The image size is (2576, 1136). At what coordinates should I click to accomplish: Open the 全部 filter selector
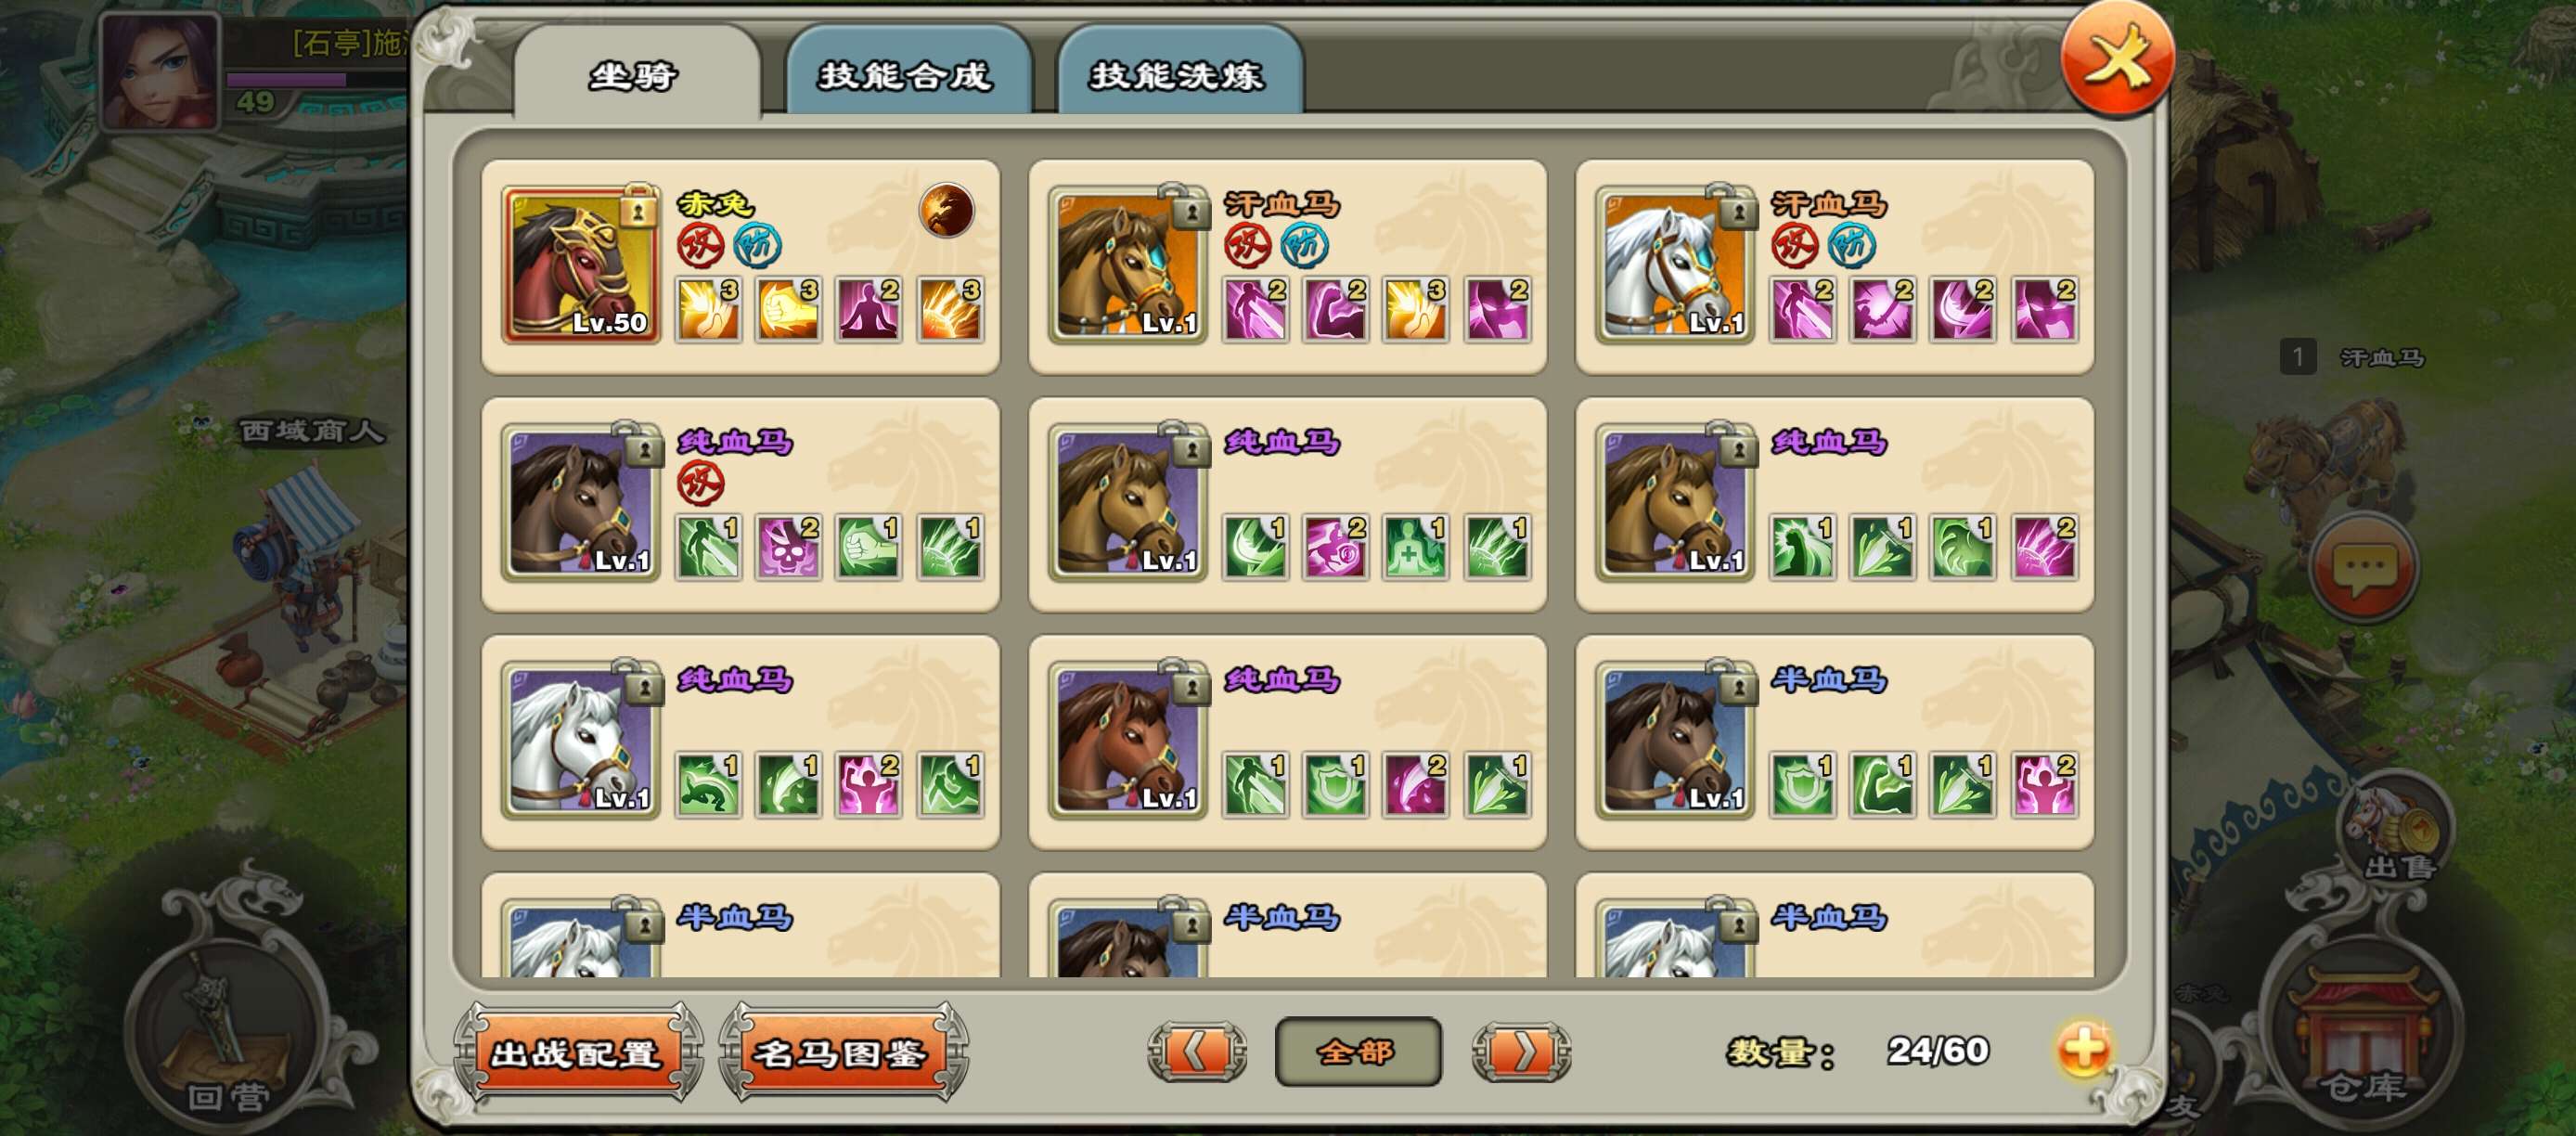tap(1358, 1052)
